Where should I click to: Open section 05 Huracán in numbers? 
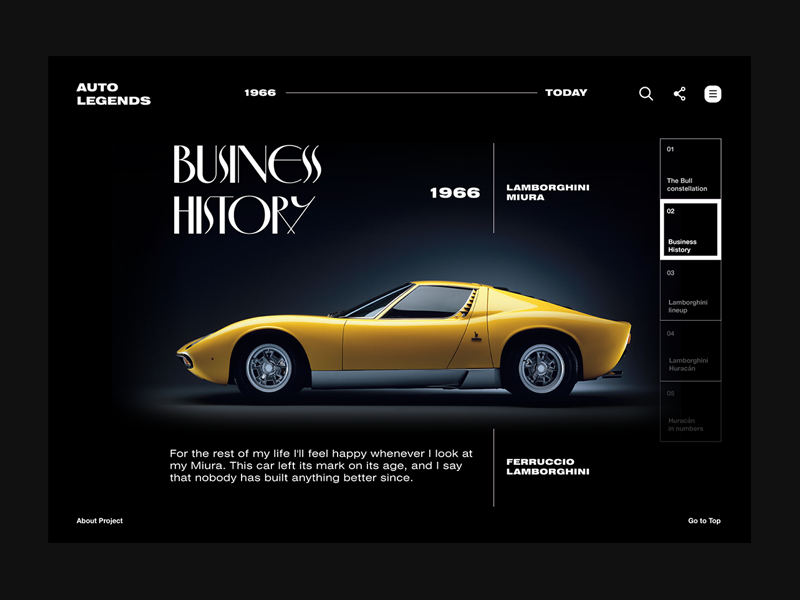tap(690, 411)
